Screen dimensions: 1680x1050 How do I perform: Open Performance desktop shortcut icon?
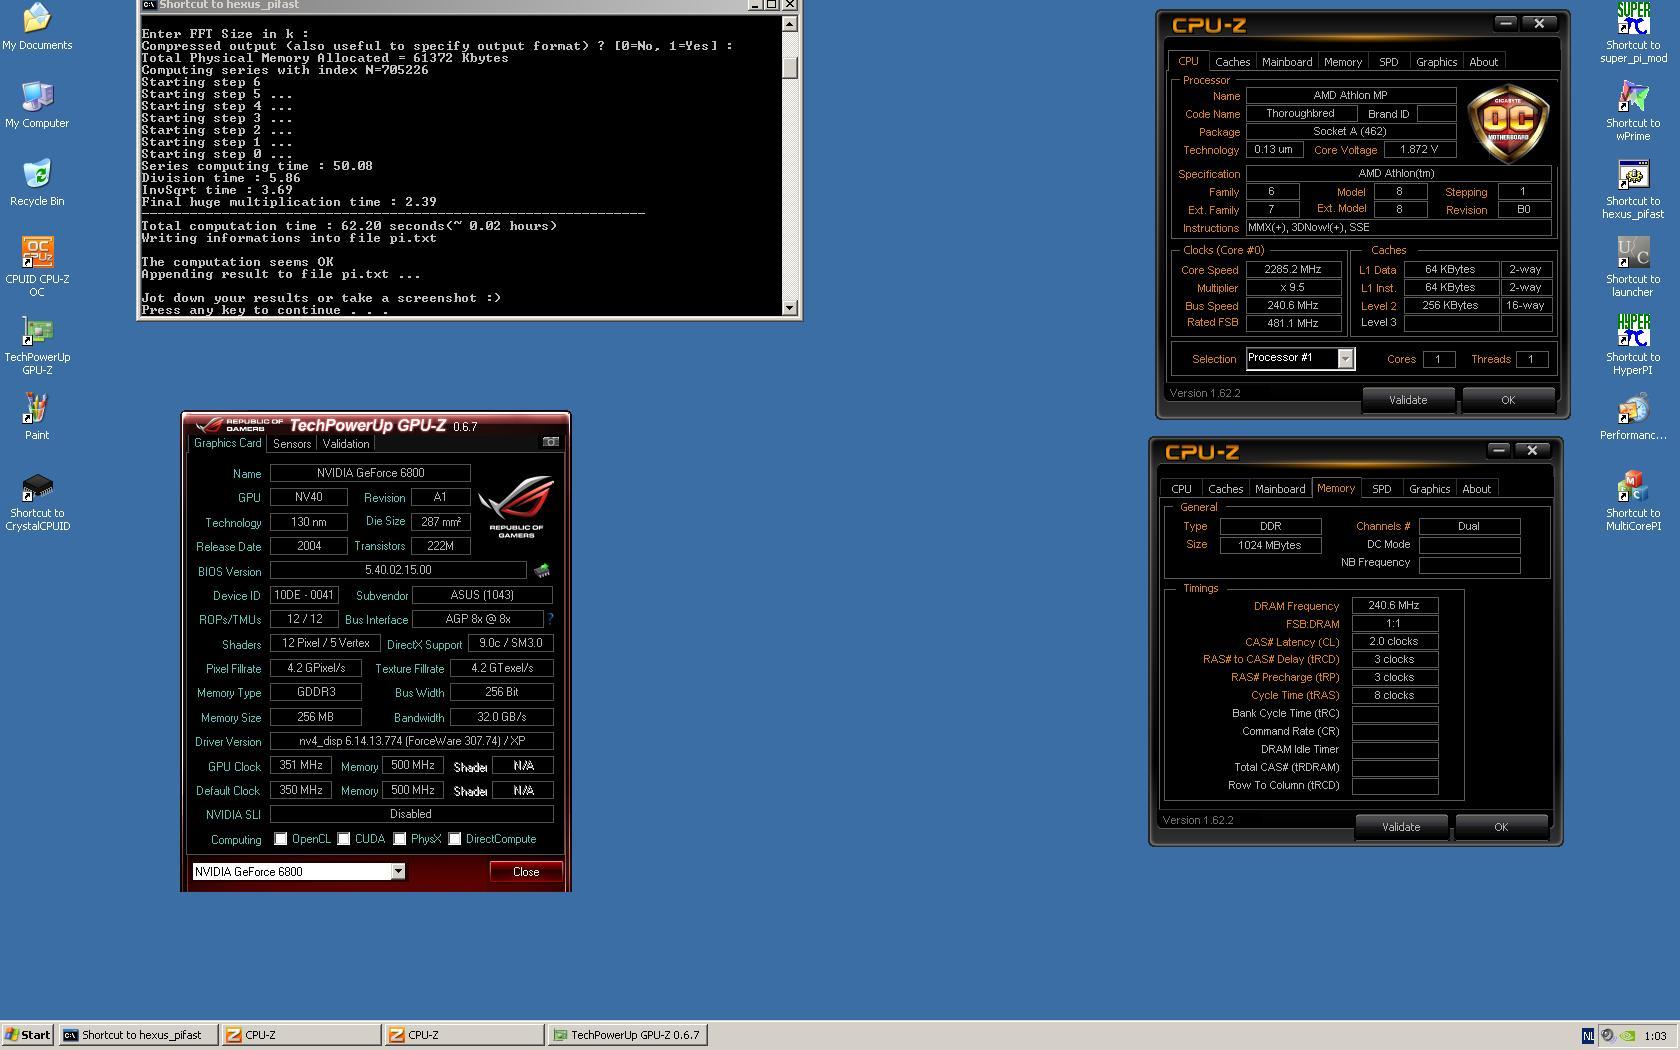1633,416
